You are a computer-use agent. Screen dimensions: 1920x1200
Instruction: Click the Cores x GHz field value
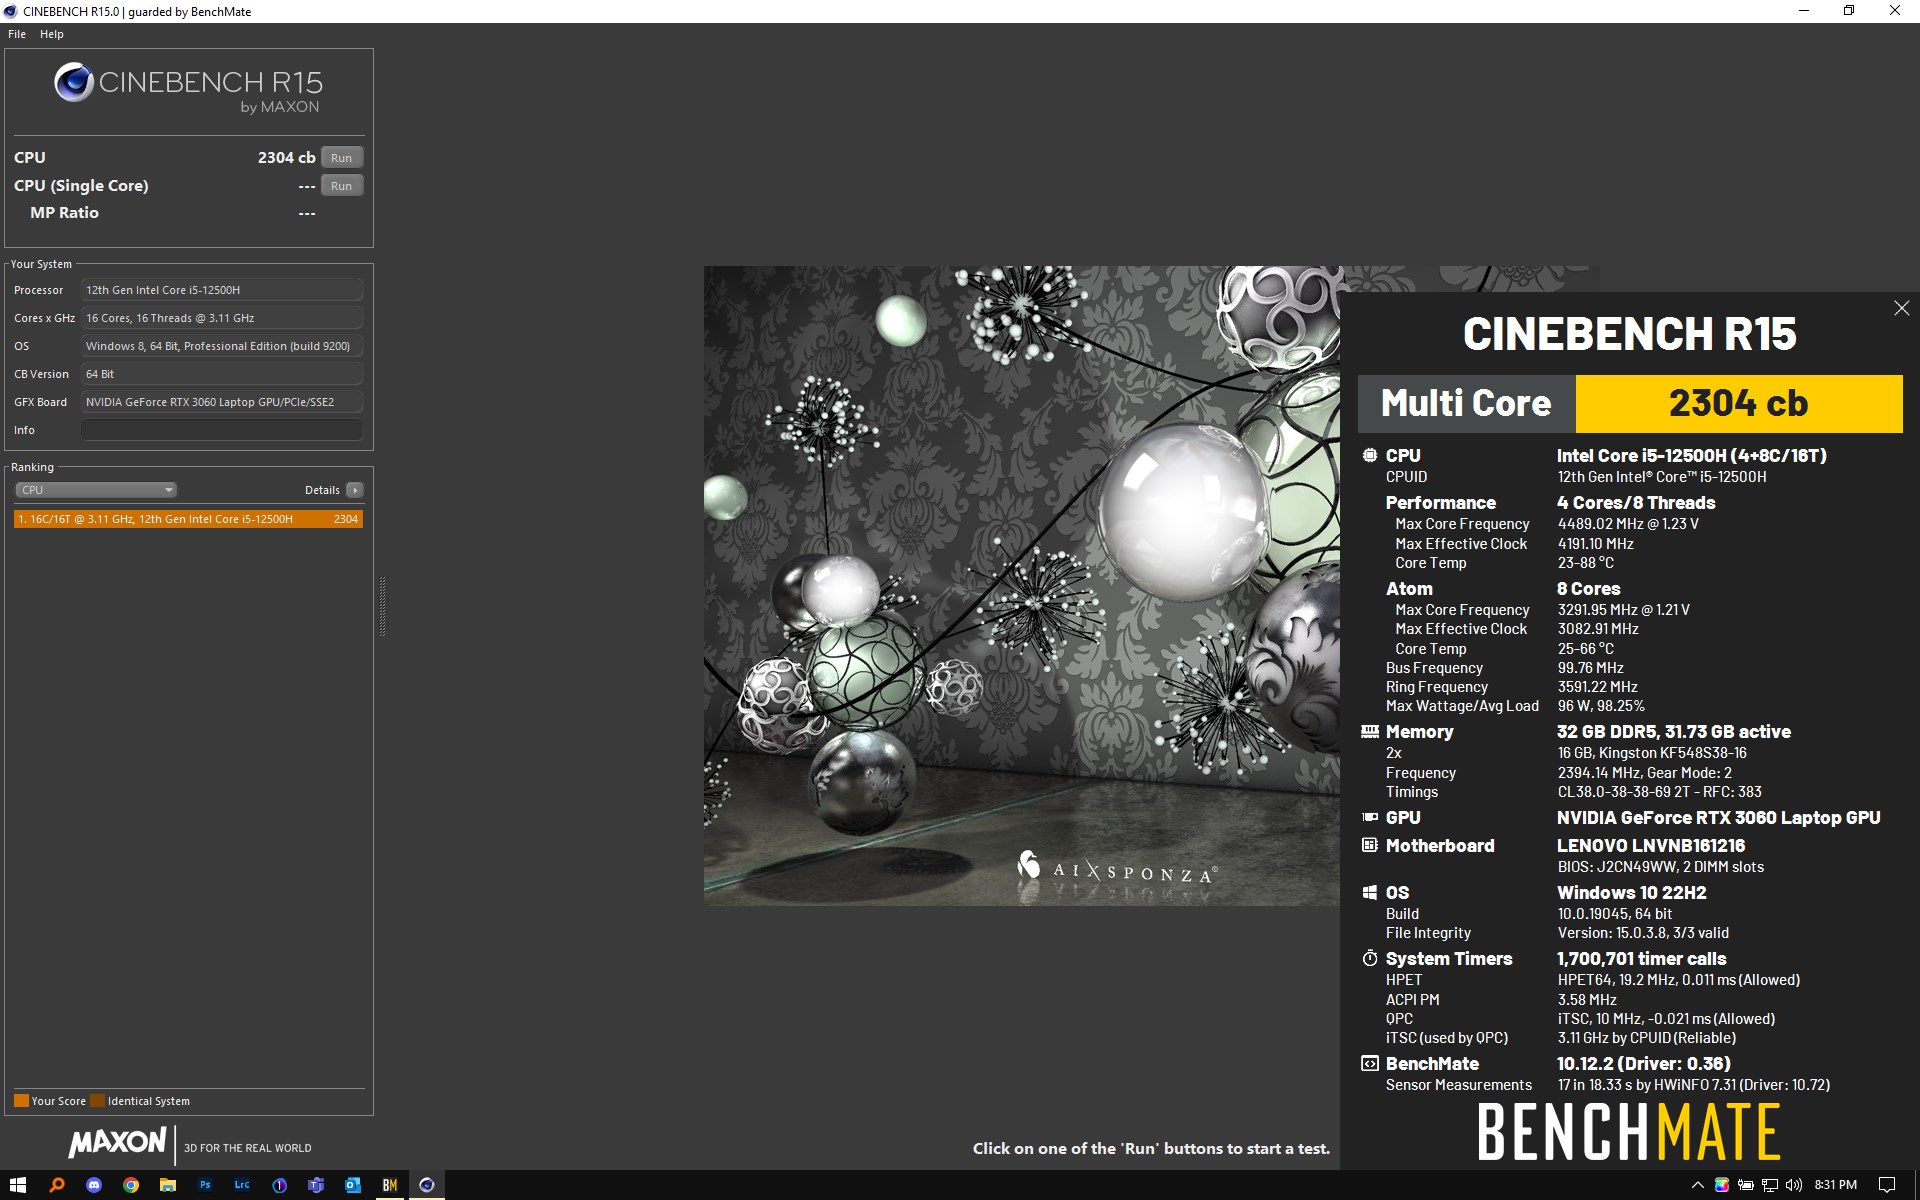click(x=222, y=318)
